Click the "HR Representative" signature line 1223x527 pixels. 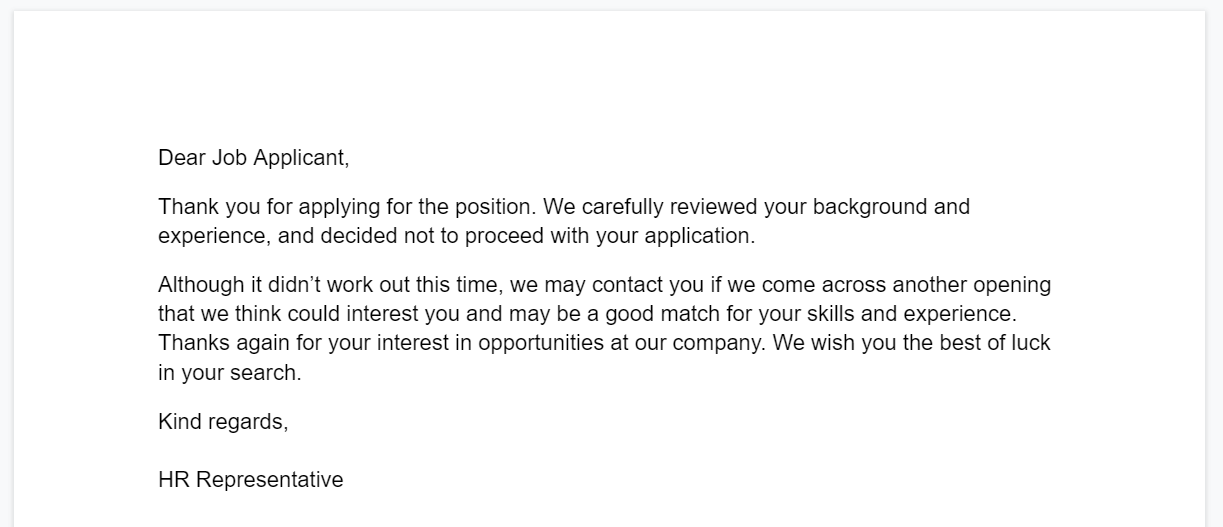pos(251,480)
